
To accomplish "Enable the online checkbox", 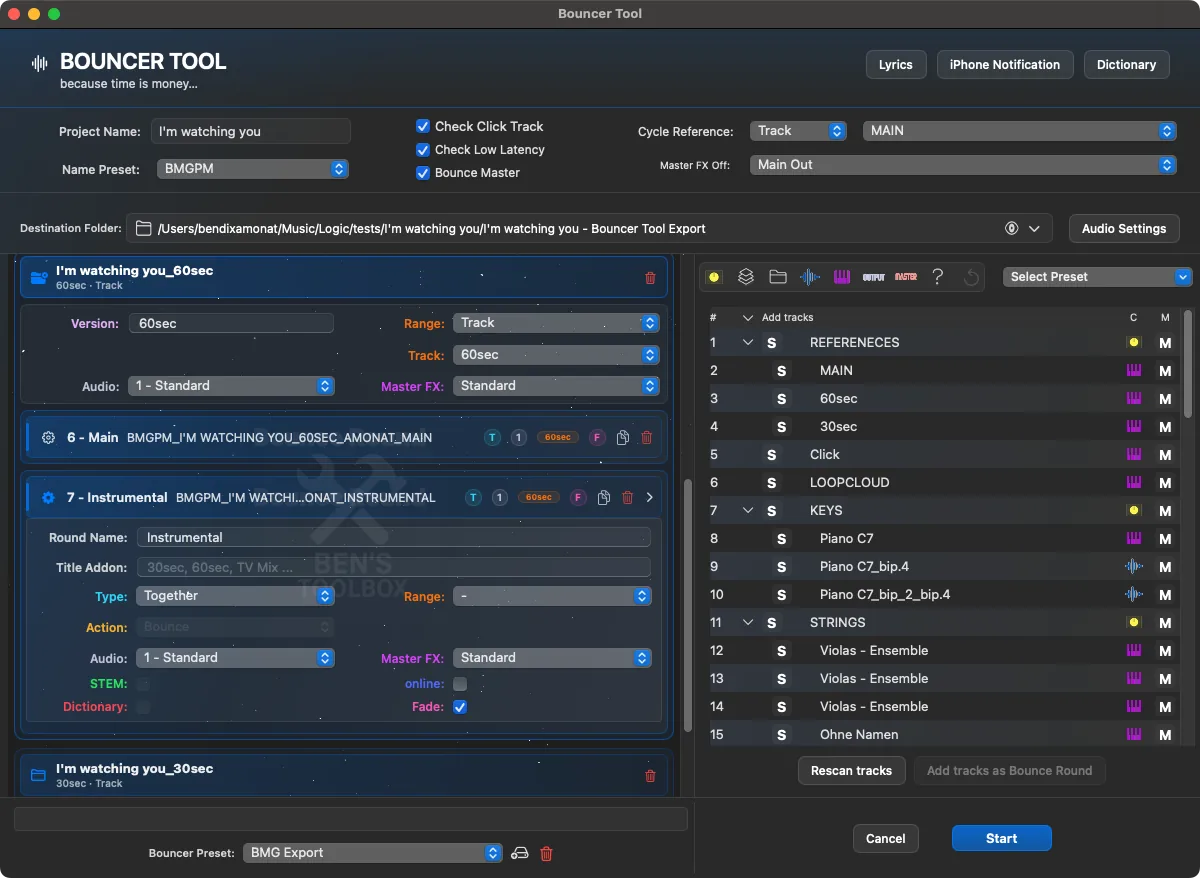I will (460, 684).
